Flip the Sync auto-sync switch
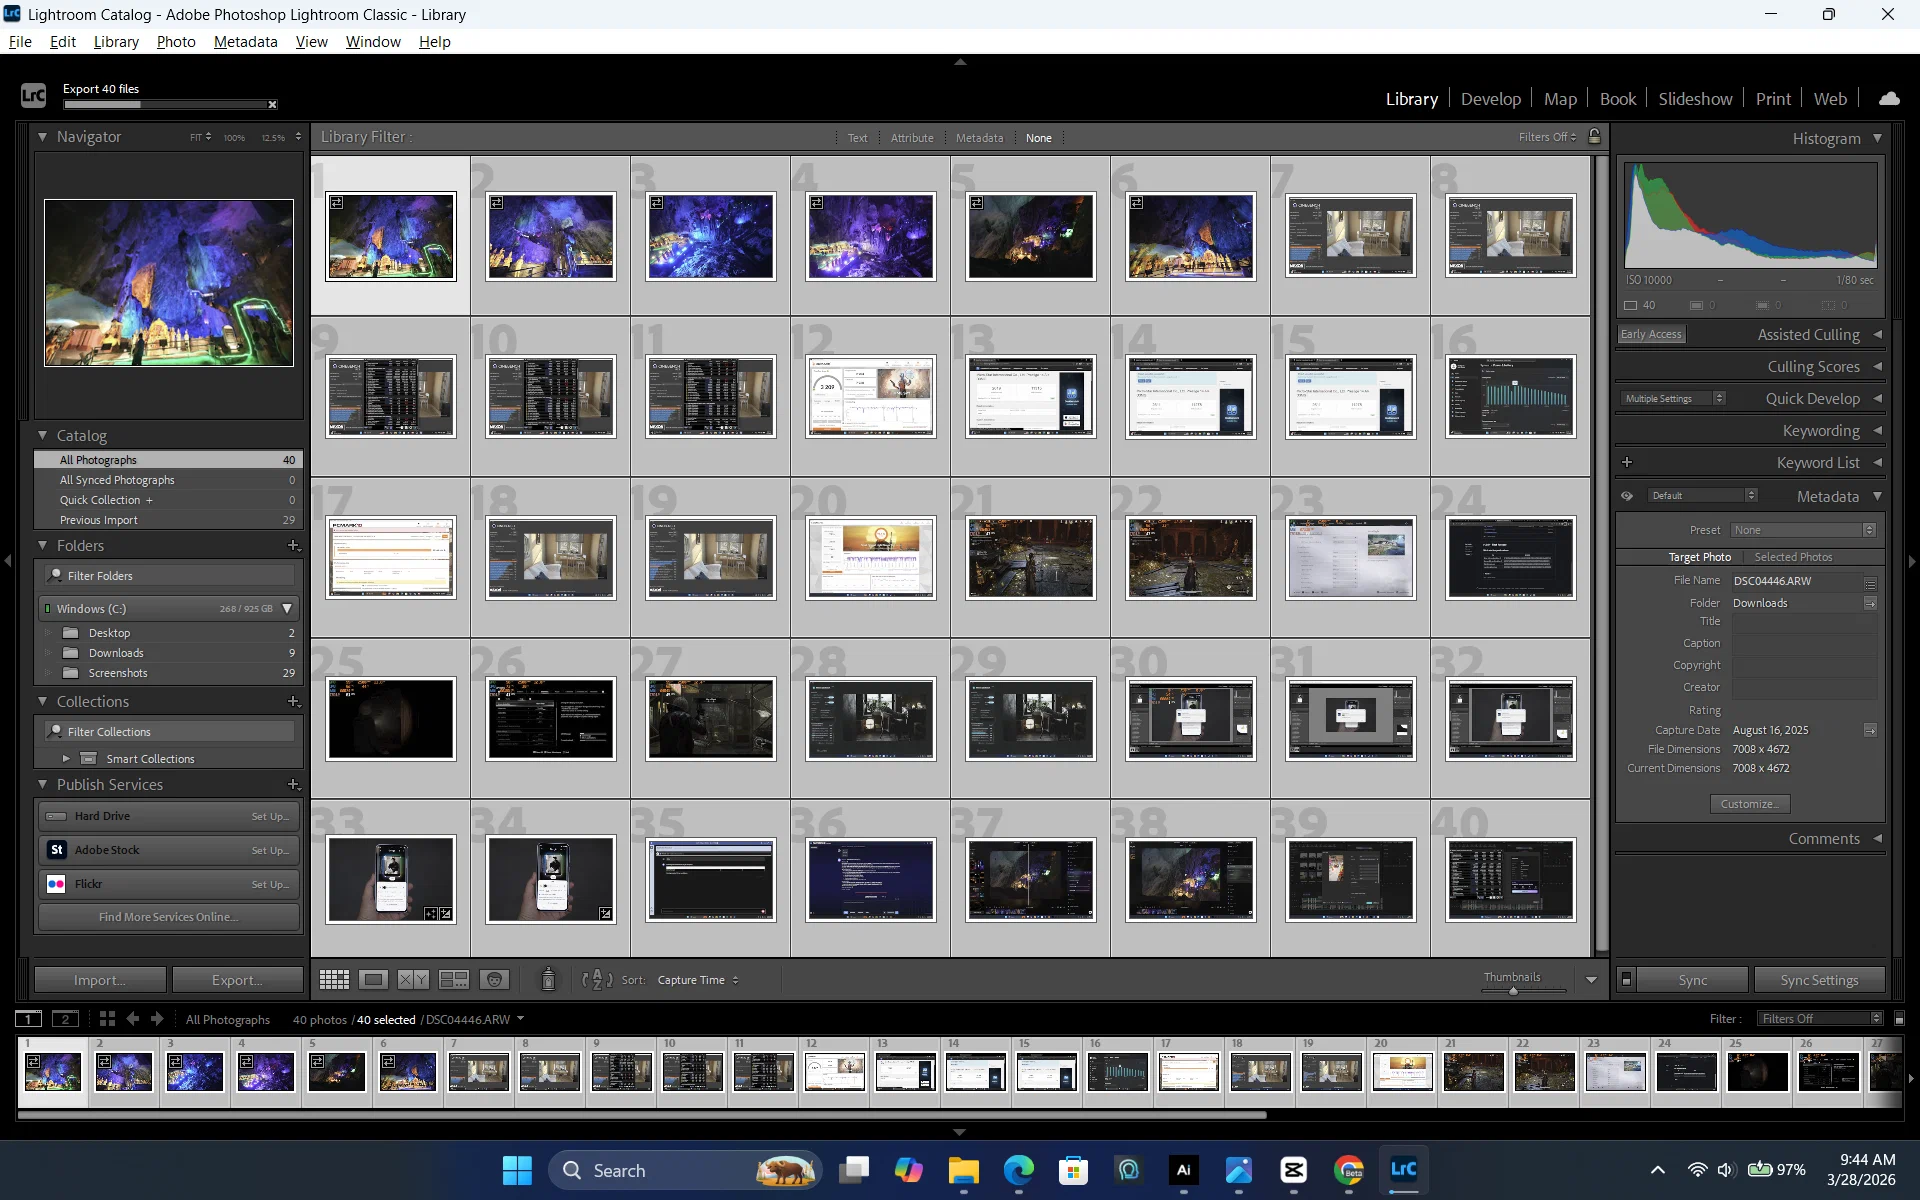This screenshot has height=1200, width=1920. pos(1626,980)
